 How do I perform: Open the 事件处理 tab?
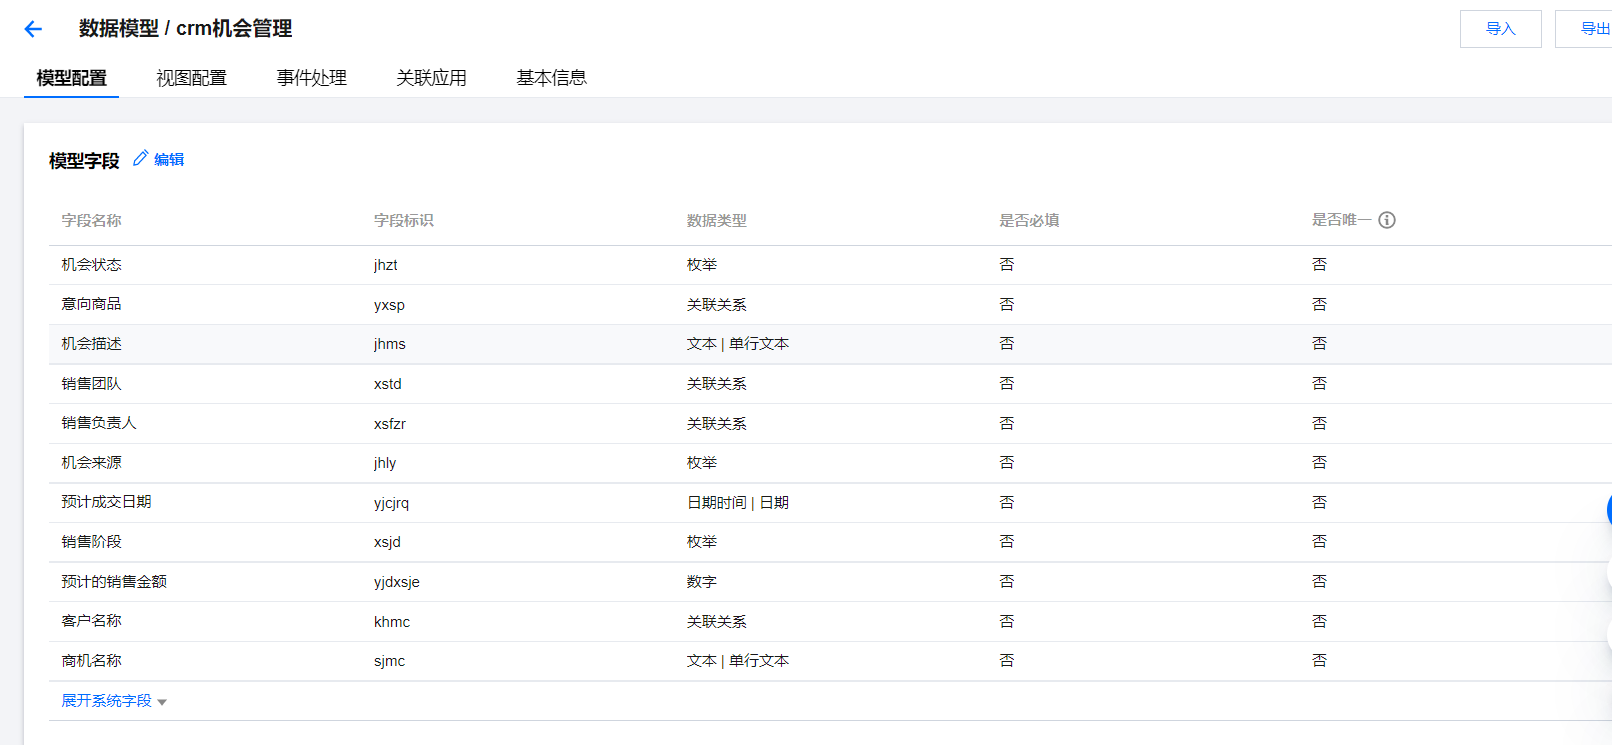(311, 78)
